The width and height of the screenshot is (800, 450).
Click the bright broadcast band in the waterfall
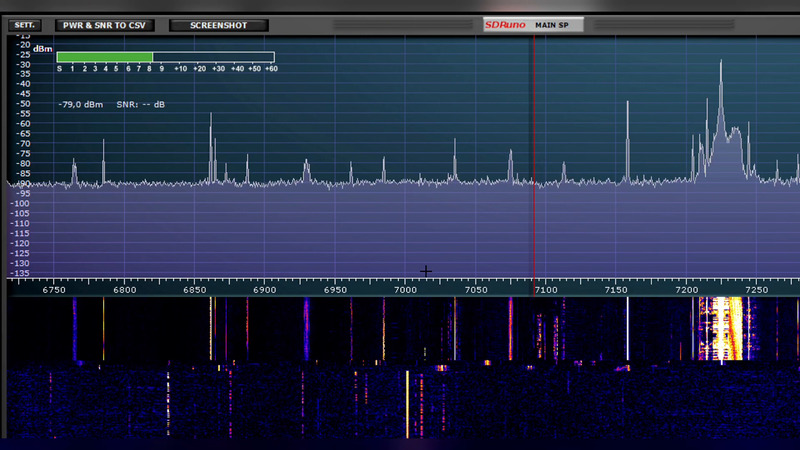point(722,330)
